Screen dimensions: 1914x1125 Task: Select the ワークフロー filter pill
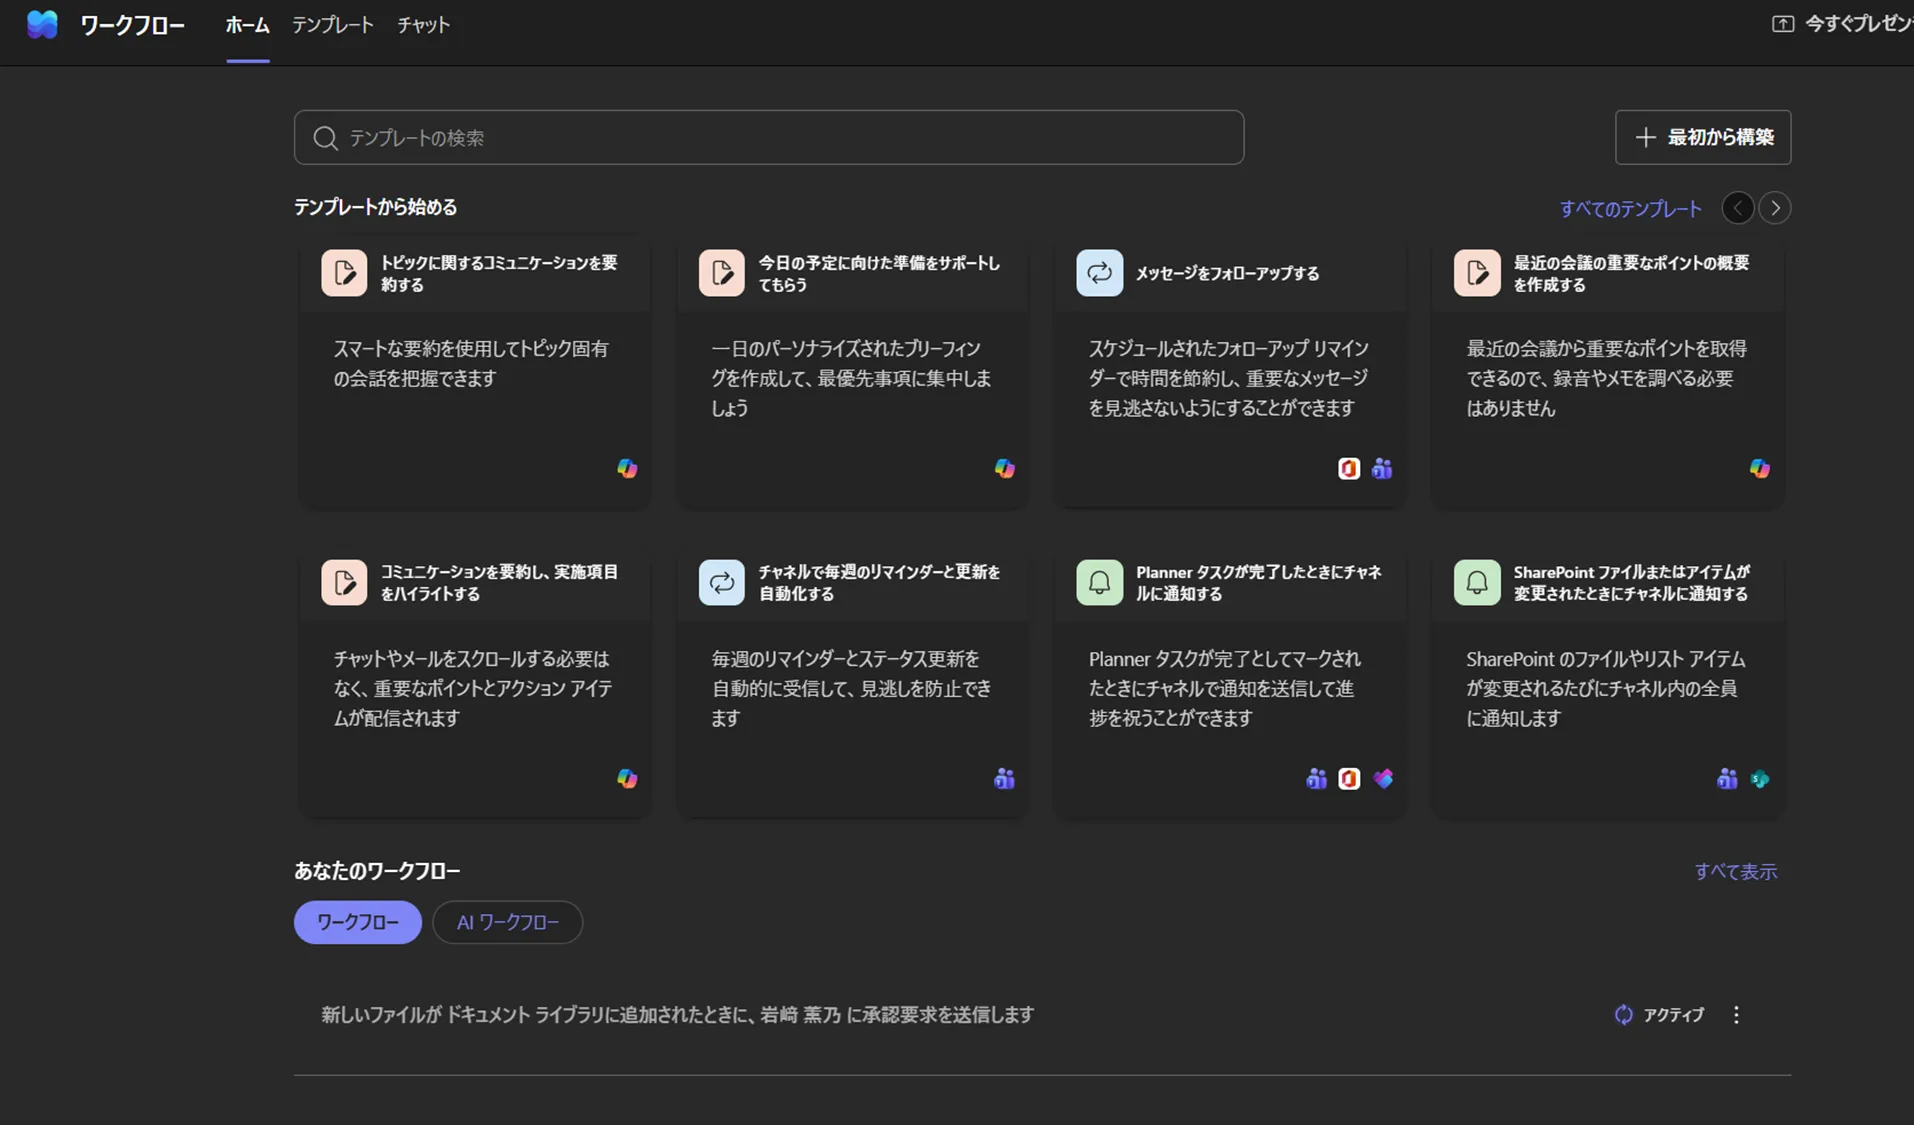click(x=357, y=922)
